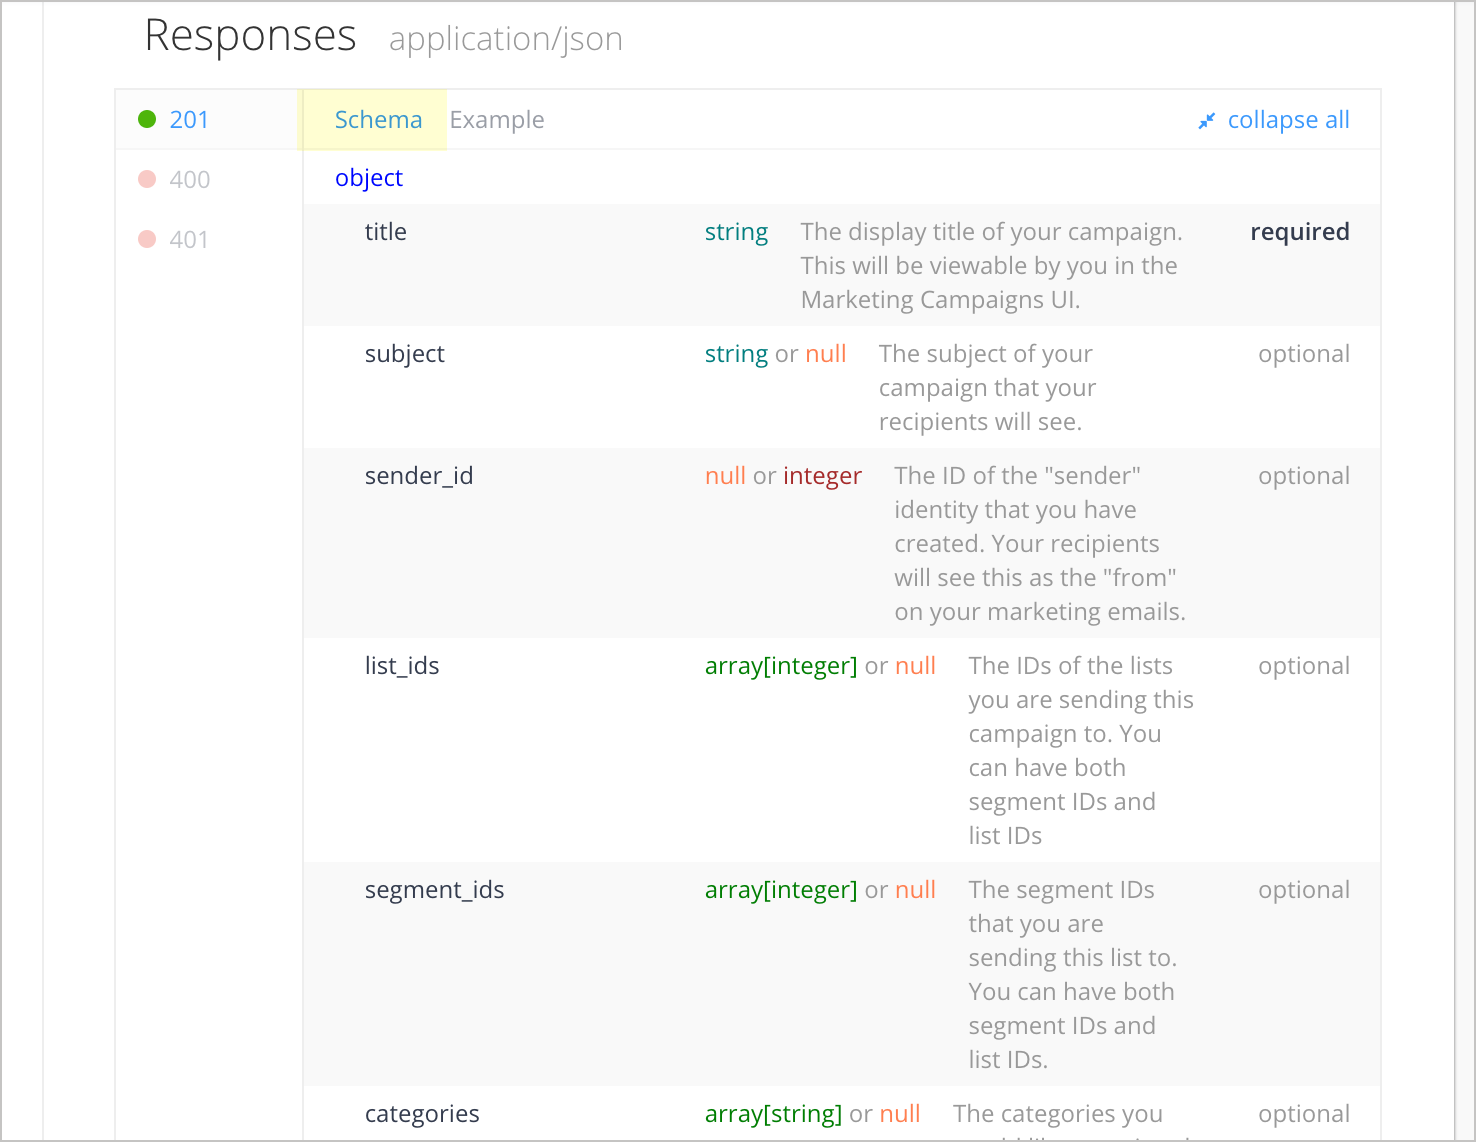Click the sender_id property row
The image size is (1476, 1142).
(419, 475)
